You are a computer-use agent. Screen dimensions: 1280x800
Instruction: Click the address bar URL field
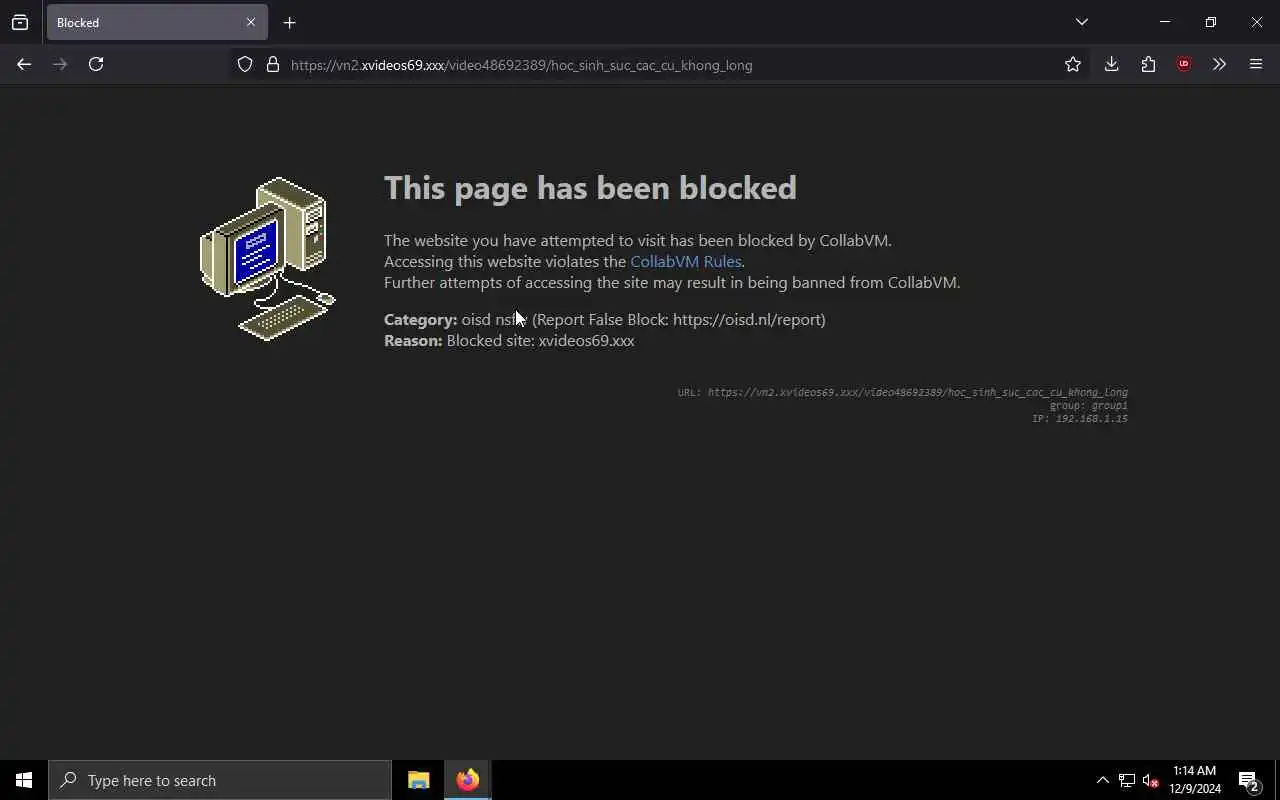point(660,65)
